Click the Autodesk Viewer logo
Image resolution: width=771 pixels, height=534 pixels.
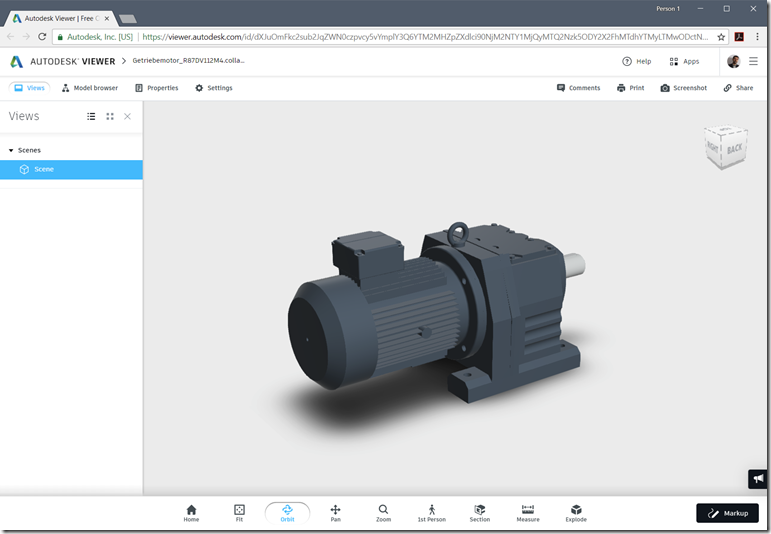[62, 61]
